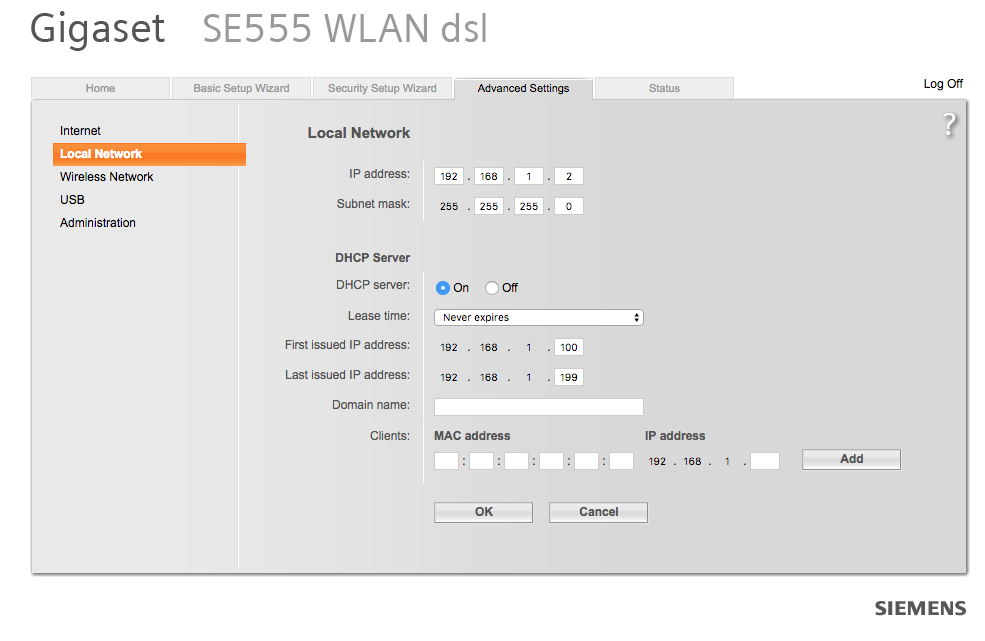Focus the IP address third octet field
This screenshot has width=985, height=641.
(x=529, y=176)
